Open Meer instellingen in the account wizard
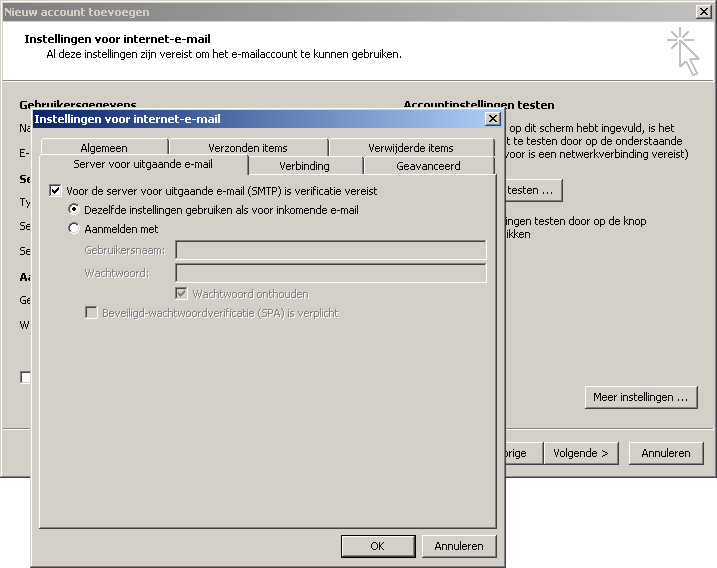 pyautogui.click(x=640, y=397)
